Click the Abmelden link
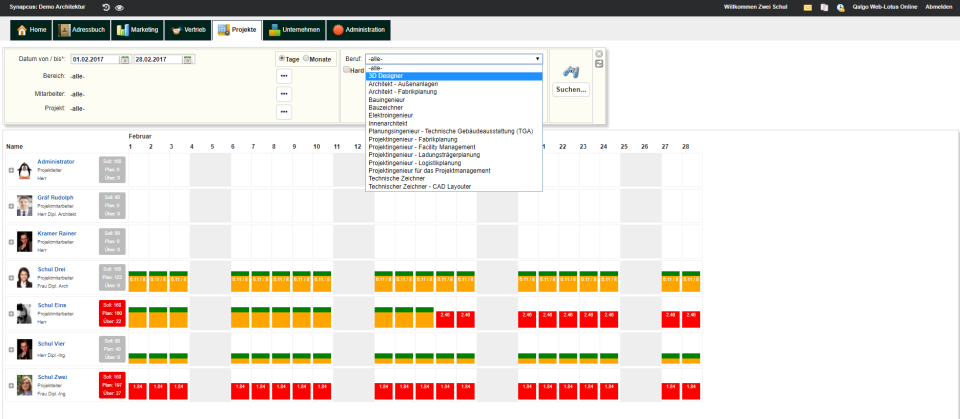 click(x=939, y=7)
